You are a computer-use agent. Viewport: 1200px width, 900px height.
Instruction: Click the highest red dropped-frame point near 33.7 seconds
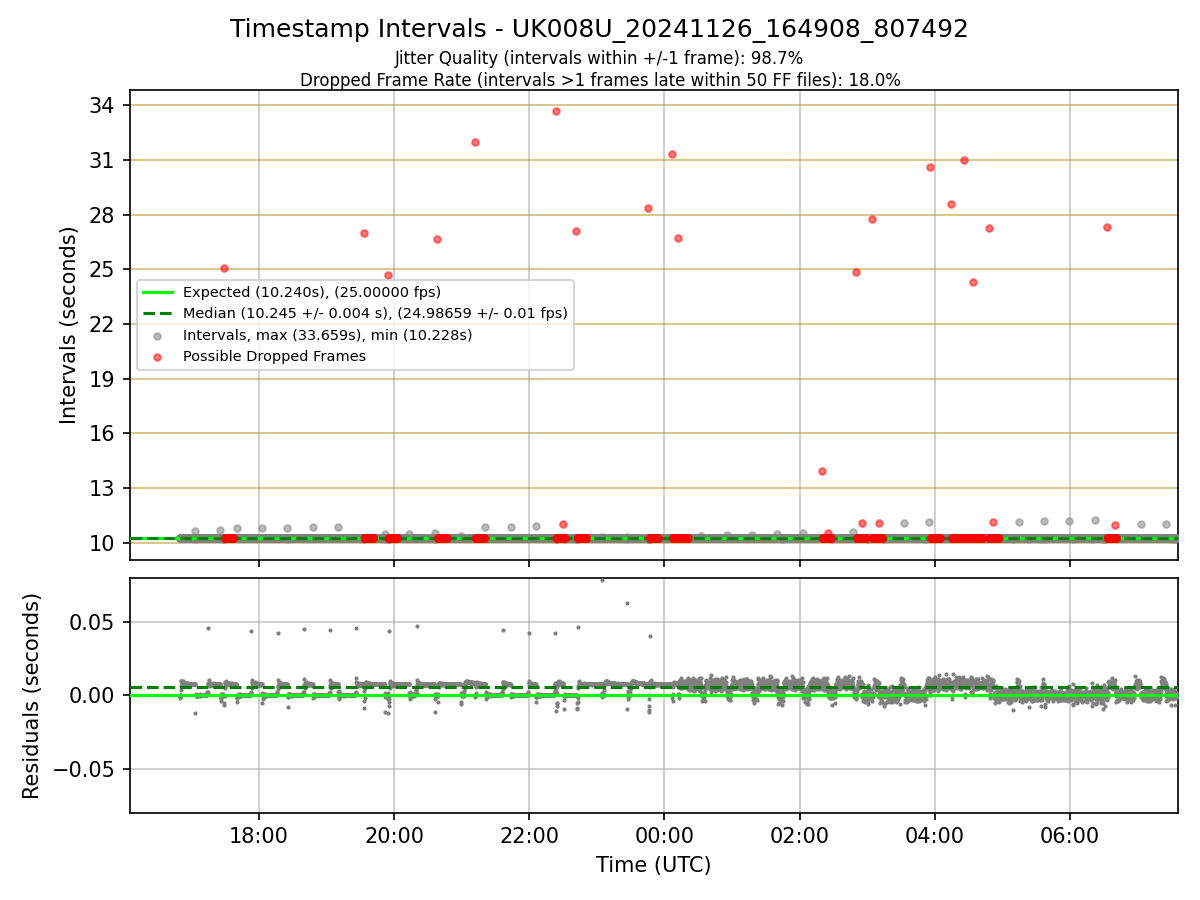556,111
